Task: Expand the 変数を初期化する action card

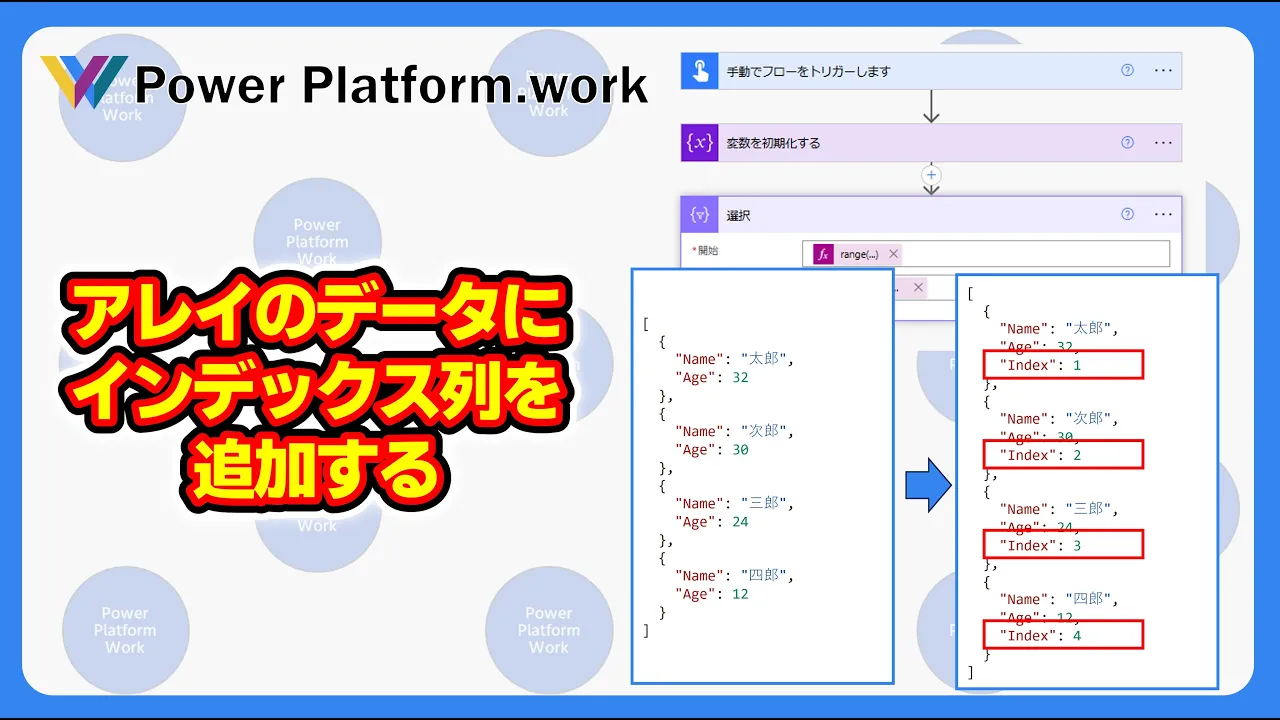Action: click(931, 143)
